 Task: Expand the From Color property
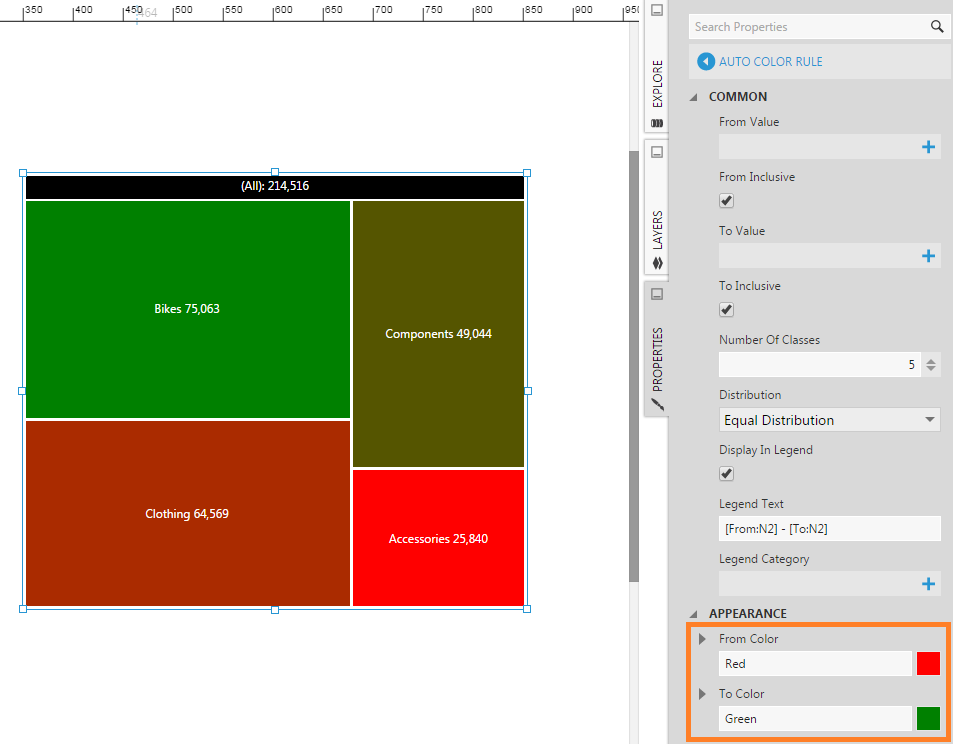[x=700, y=638]
